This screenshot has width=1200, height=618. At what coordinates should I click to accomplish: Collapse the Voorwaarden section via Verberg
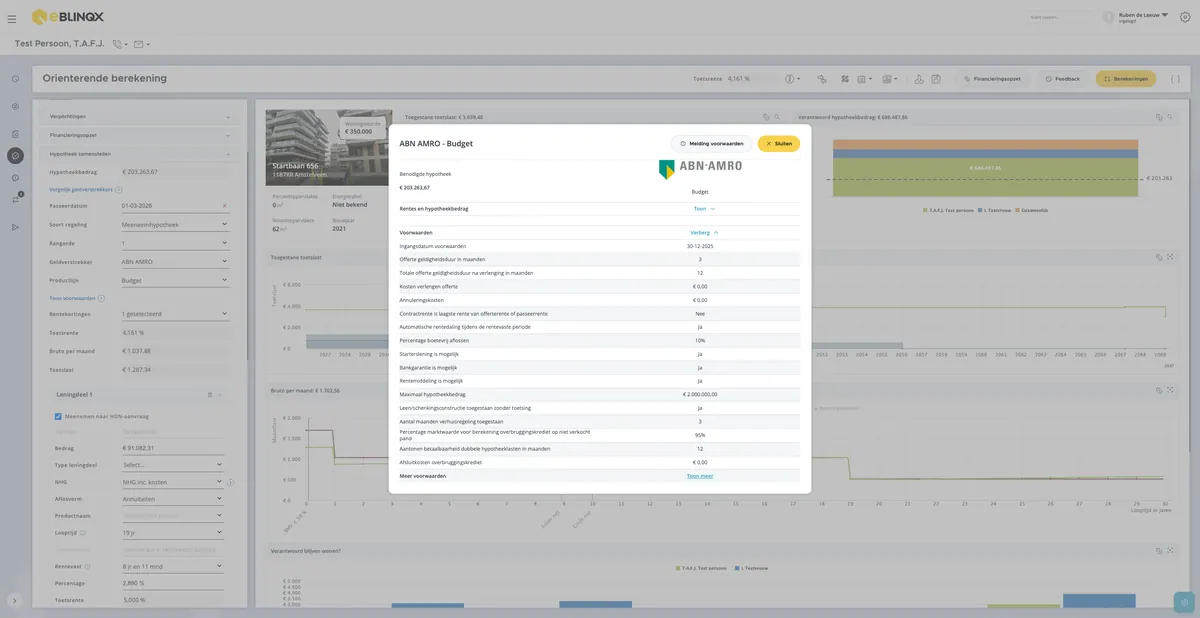click(704, 232)
